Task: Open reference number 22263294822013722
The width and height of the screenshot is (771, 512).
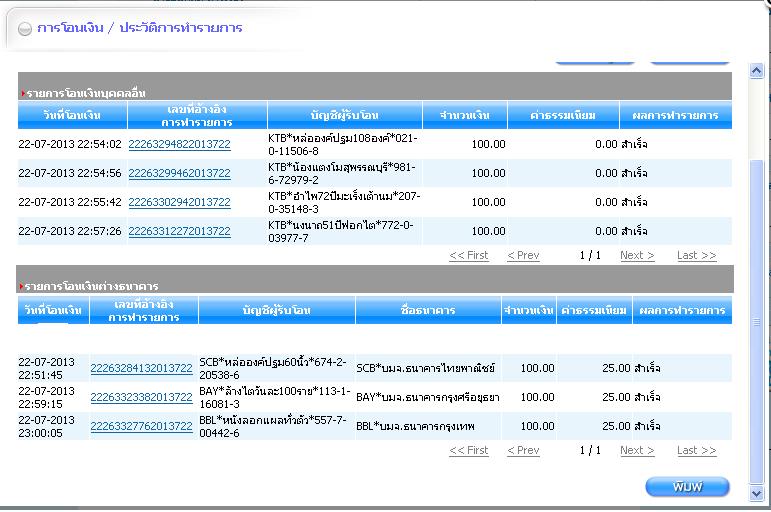Action: [179, 144]
